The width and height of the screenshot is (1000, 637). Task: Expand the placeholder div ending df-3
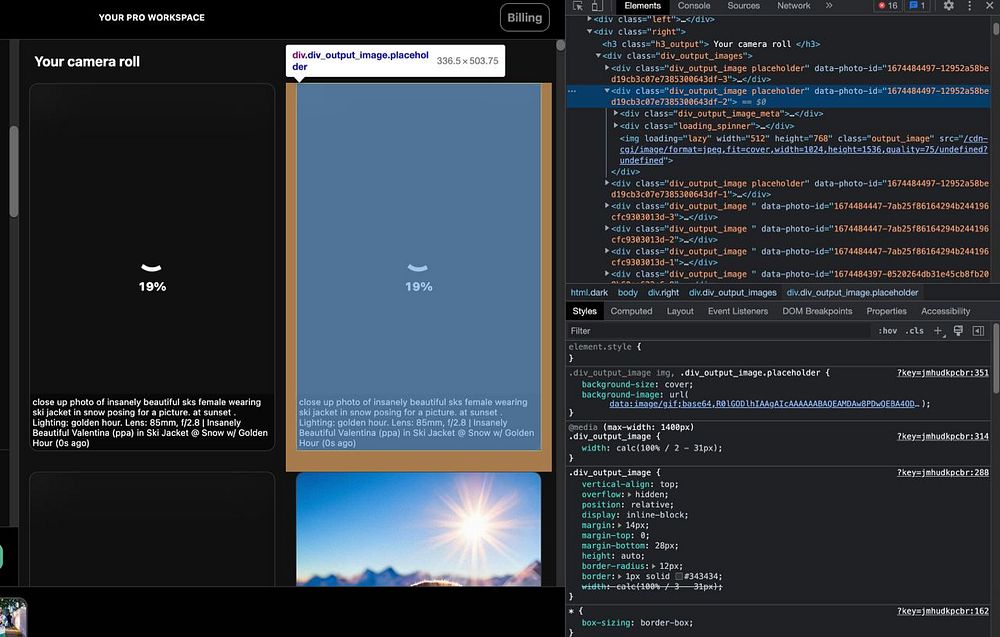(607, 68)
